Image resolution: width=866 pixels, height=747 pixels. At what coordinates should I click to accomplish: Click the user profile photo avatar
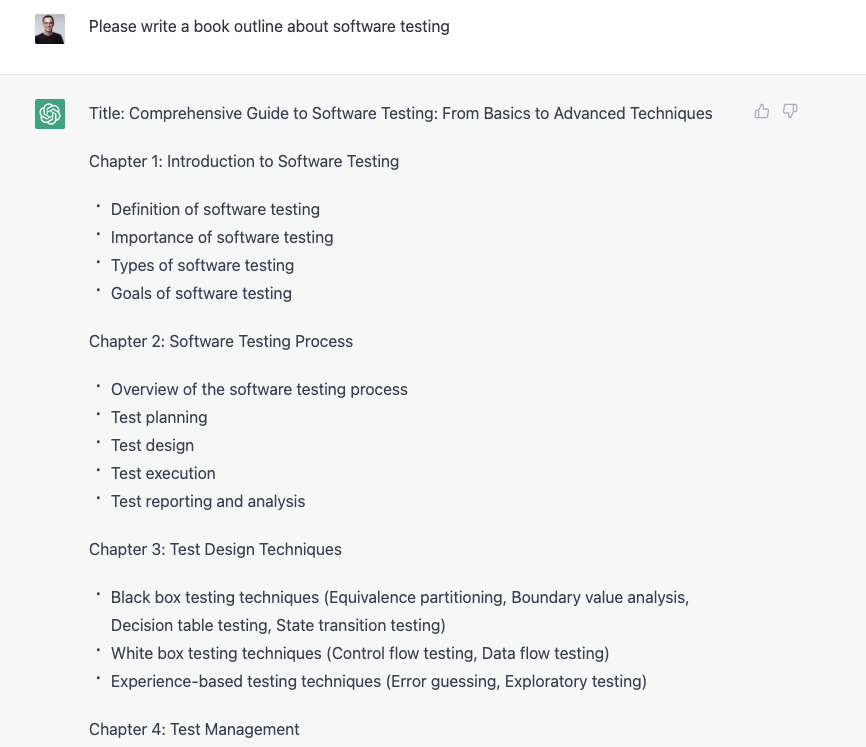50,29
